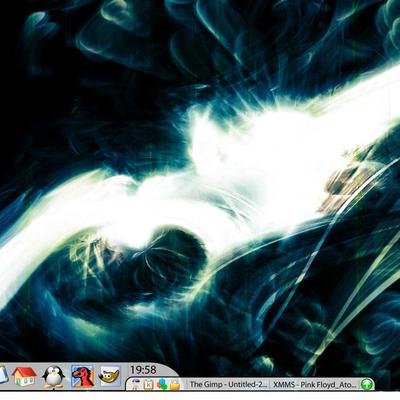This screenshot has height=400, width=400.
Task: Launch GIMP from the Wilber icon
Action: click(x=109, y=376)
